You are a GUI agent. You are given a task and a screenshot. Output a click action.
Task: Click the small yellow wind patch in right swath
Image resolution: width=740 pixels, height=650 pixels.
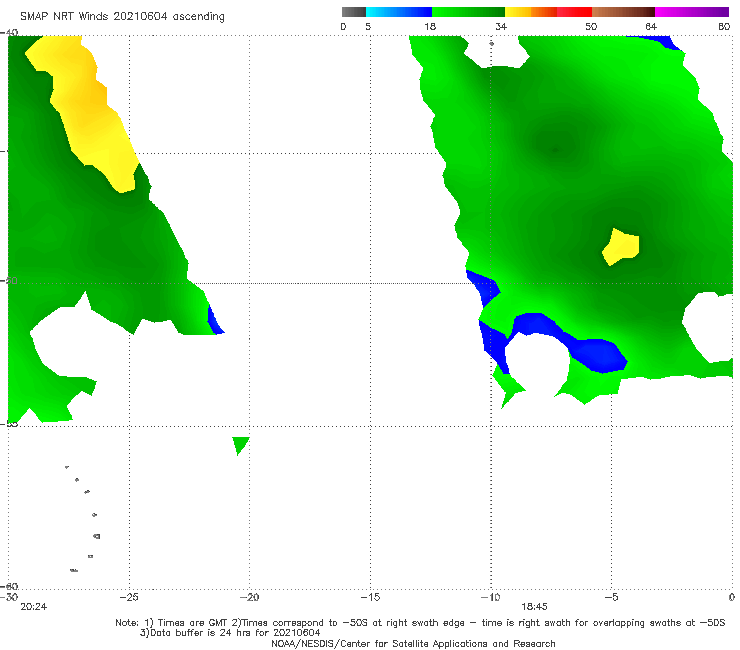tap(621, 247)
